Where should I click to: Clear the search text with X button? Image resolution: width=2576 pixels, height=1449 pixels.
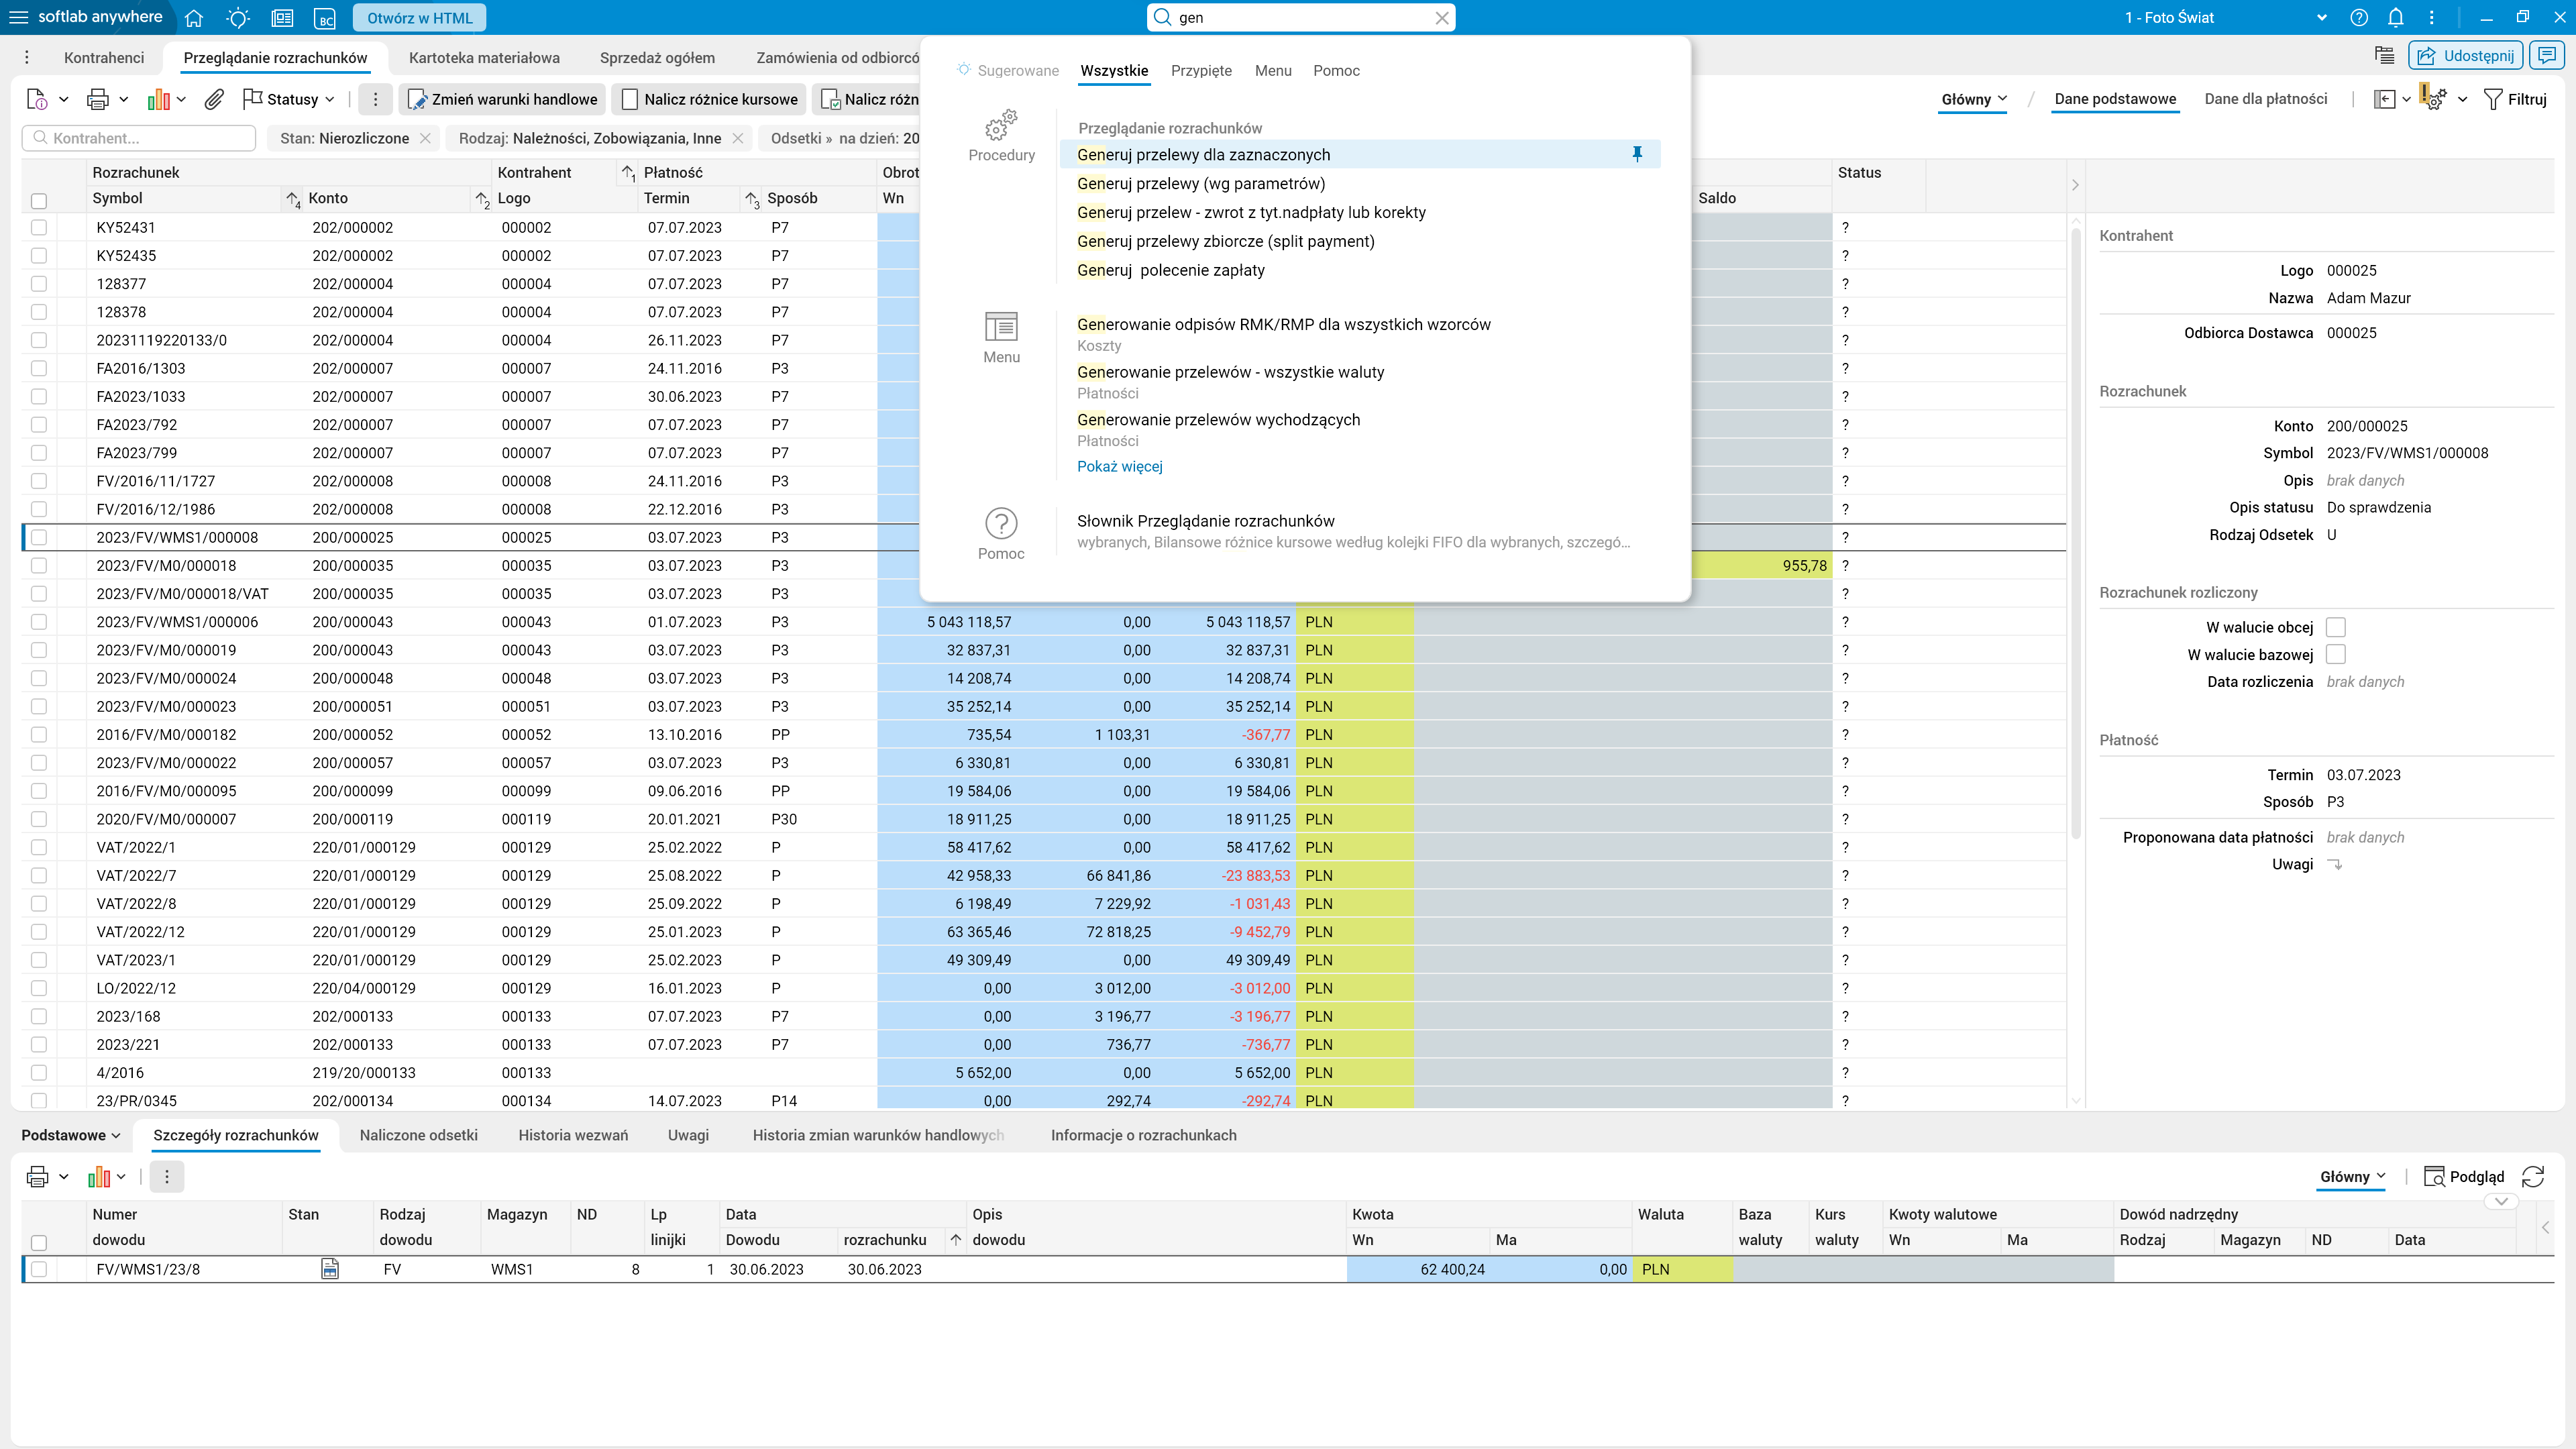coord(1441,18)
